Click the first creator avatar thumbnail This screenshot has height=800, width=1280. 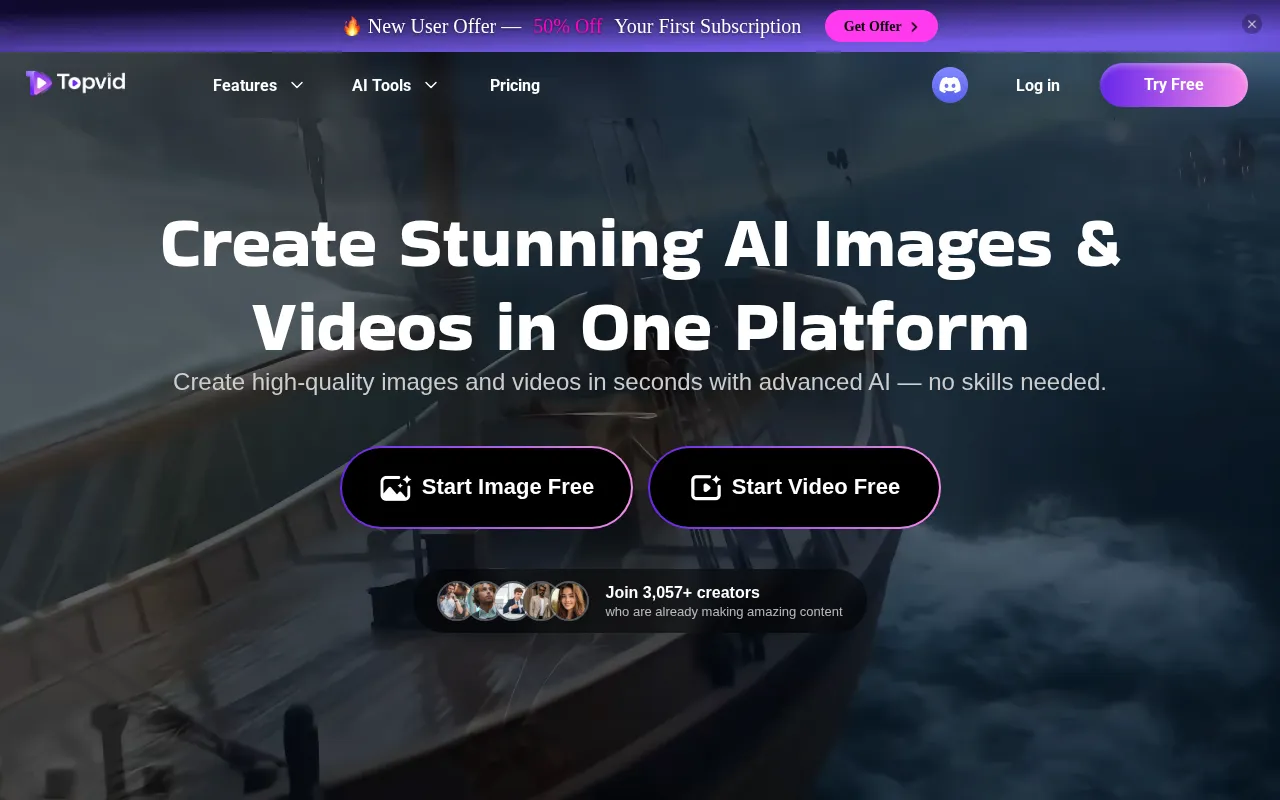coord(456,601)
